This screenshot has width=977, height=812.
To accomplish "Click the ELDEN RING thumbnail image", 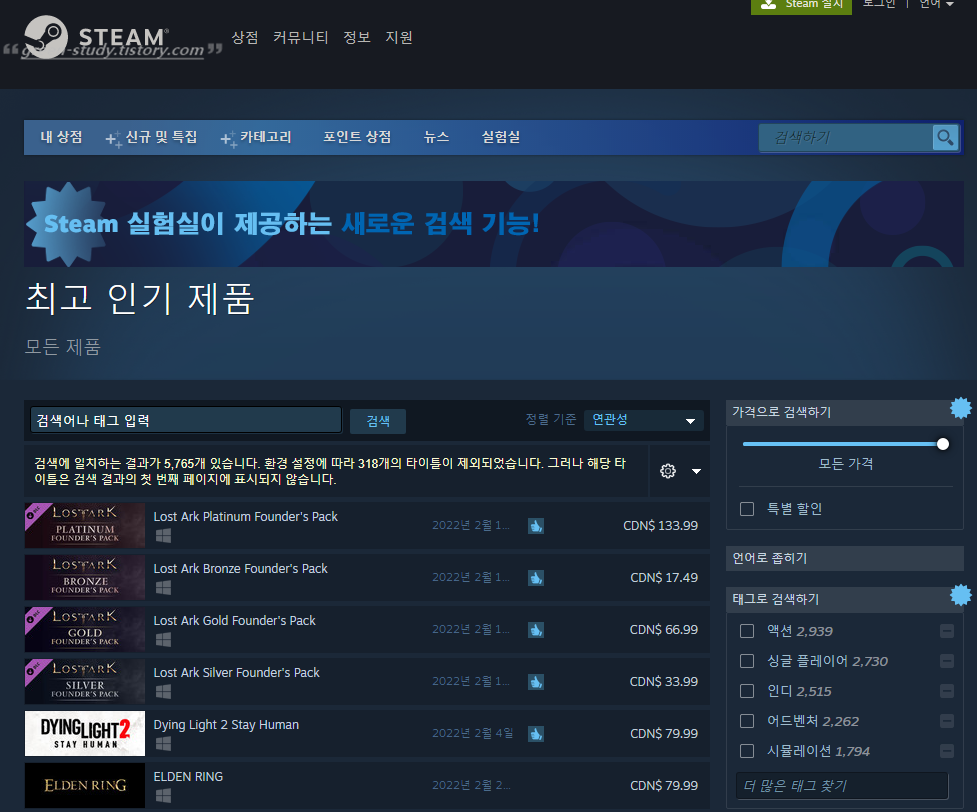I will [x=85, y=785].
